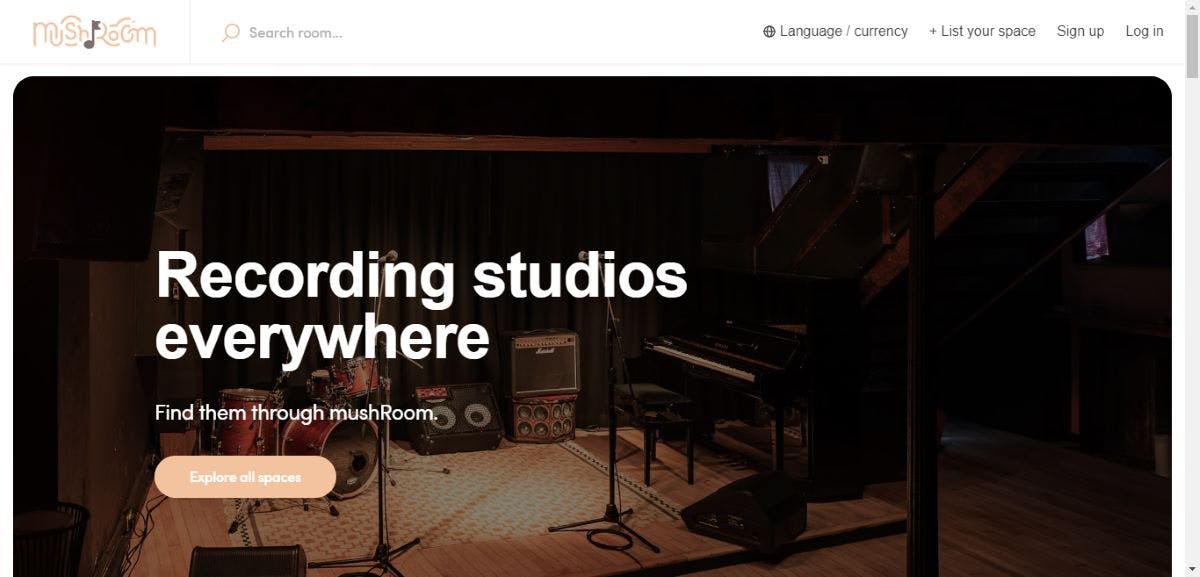Open the Language / currency selector
The width and height of the screenshot is (1200, 577).
click(x=835, y=31)
